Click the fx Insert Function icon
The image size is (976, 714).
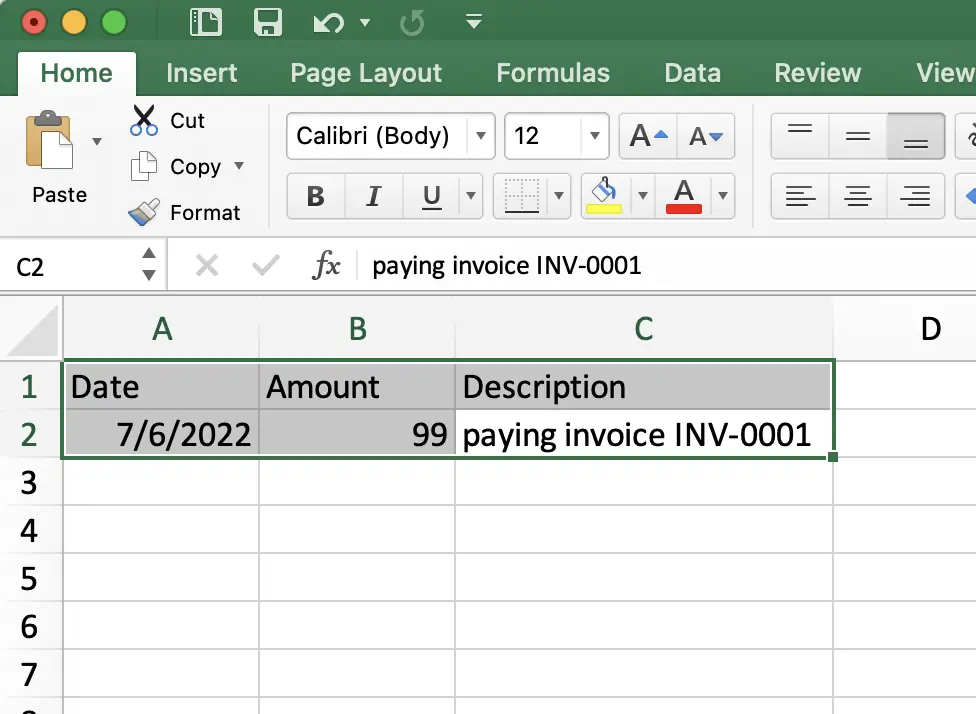[327, 266]
